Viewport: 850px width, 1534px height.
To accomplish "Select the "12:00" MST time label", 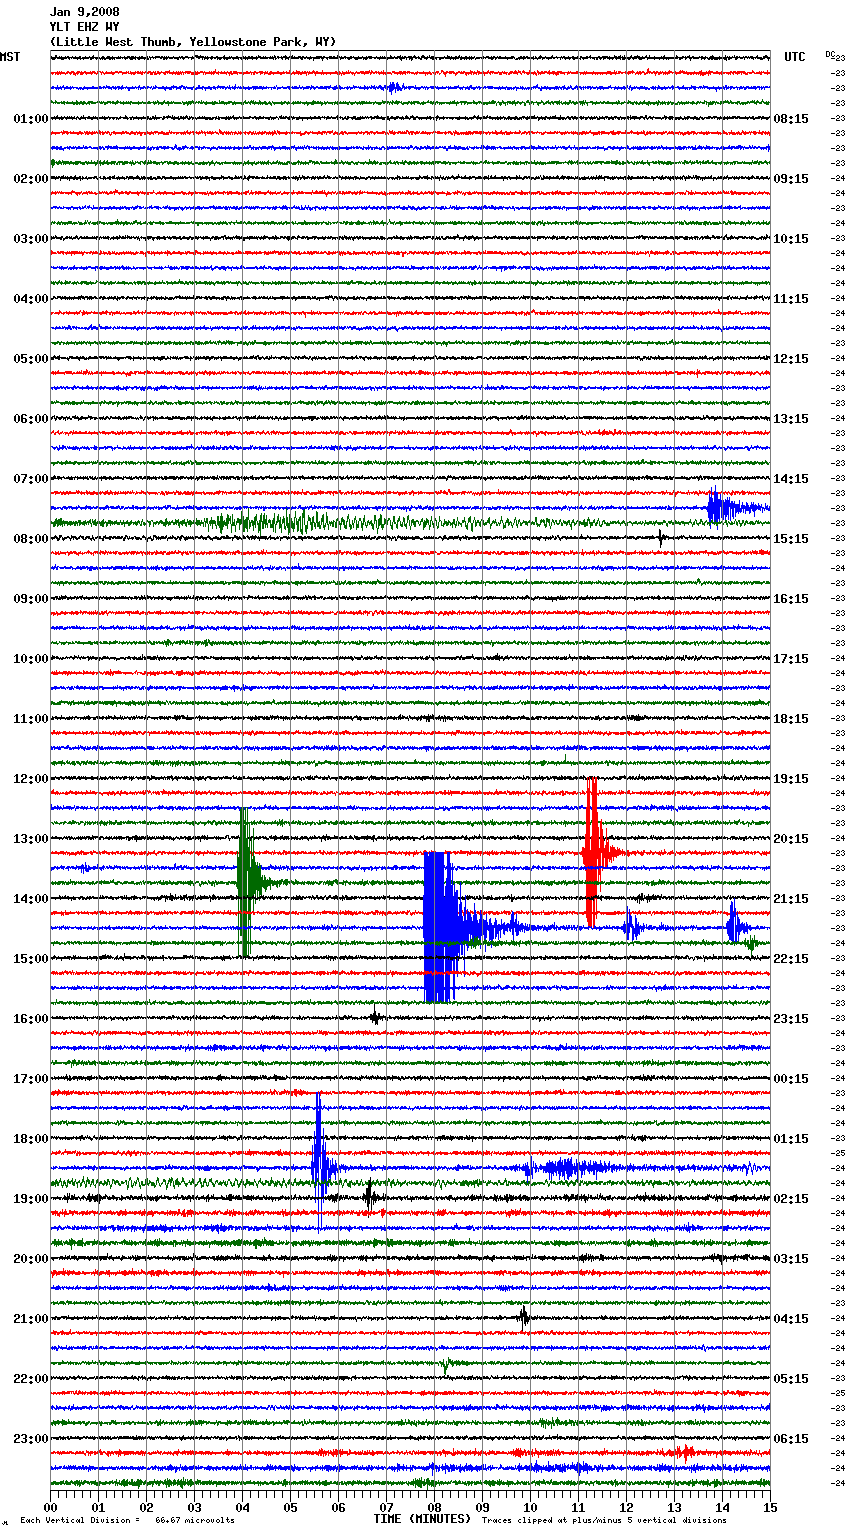I will (x=30, y=779).
